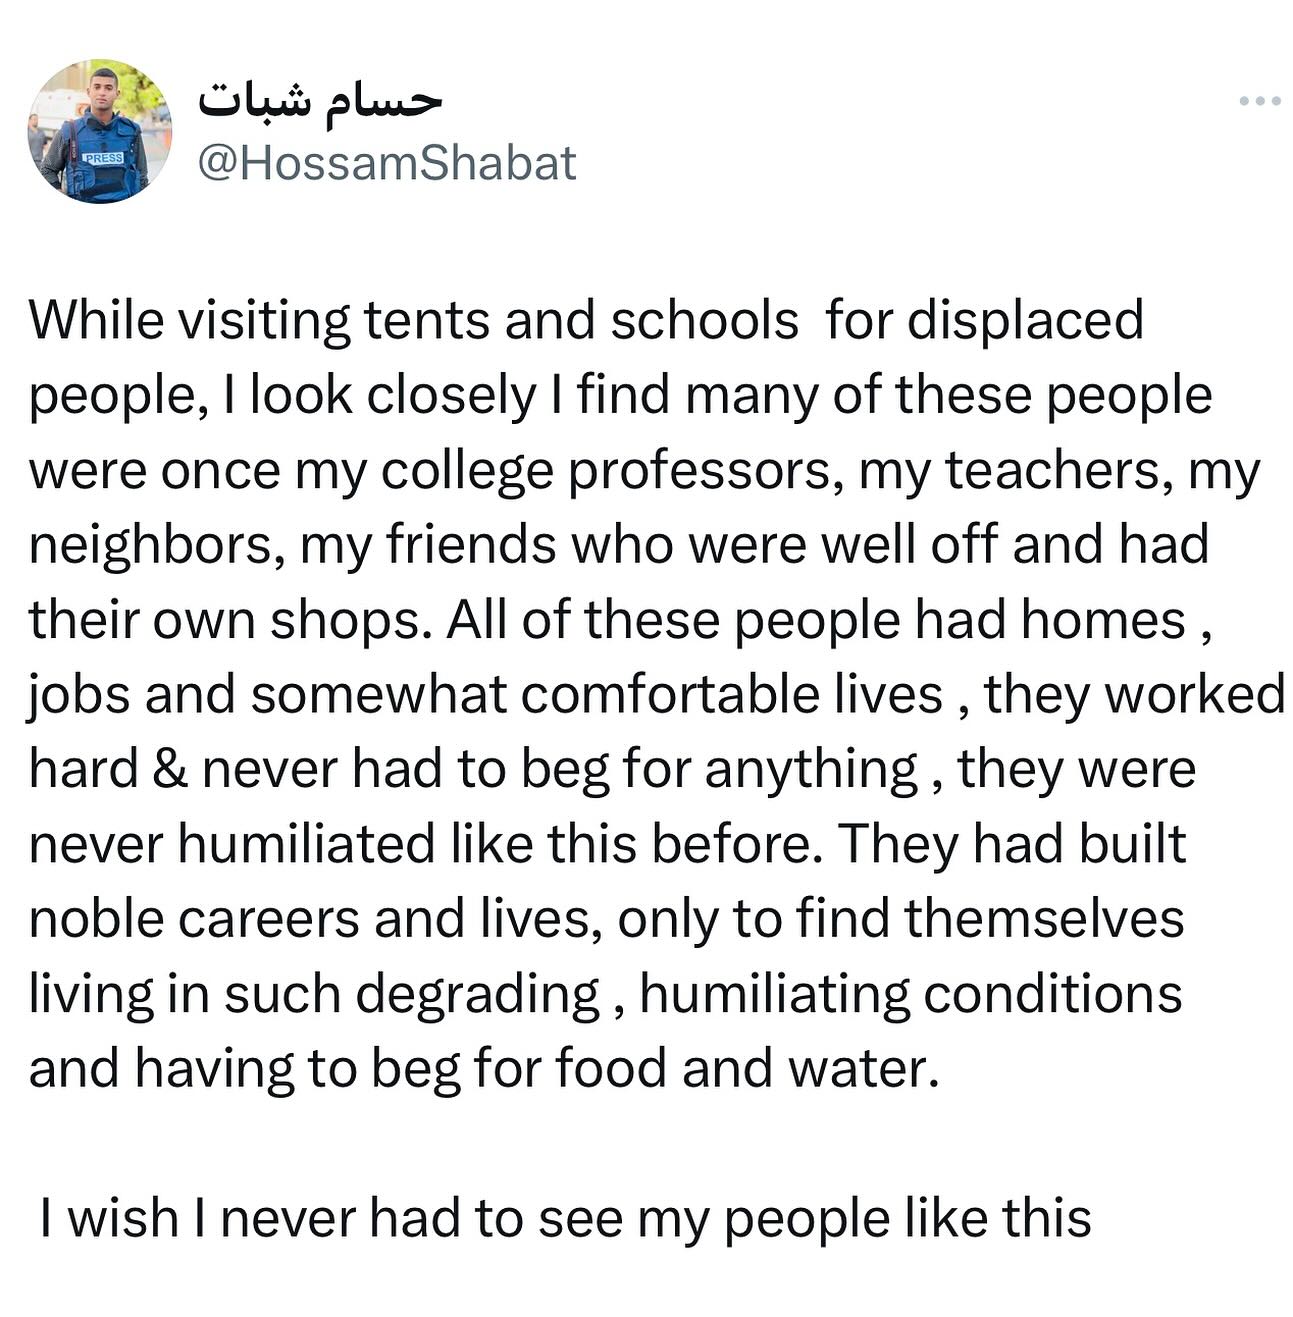Click the word "neighbors" in the tweet
This screenshot has height=1317, width=1293.
(155, 546)
